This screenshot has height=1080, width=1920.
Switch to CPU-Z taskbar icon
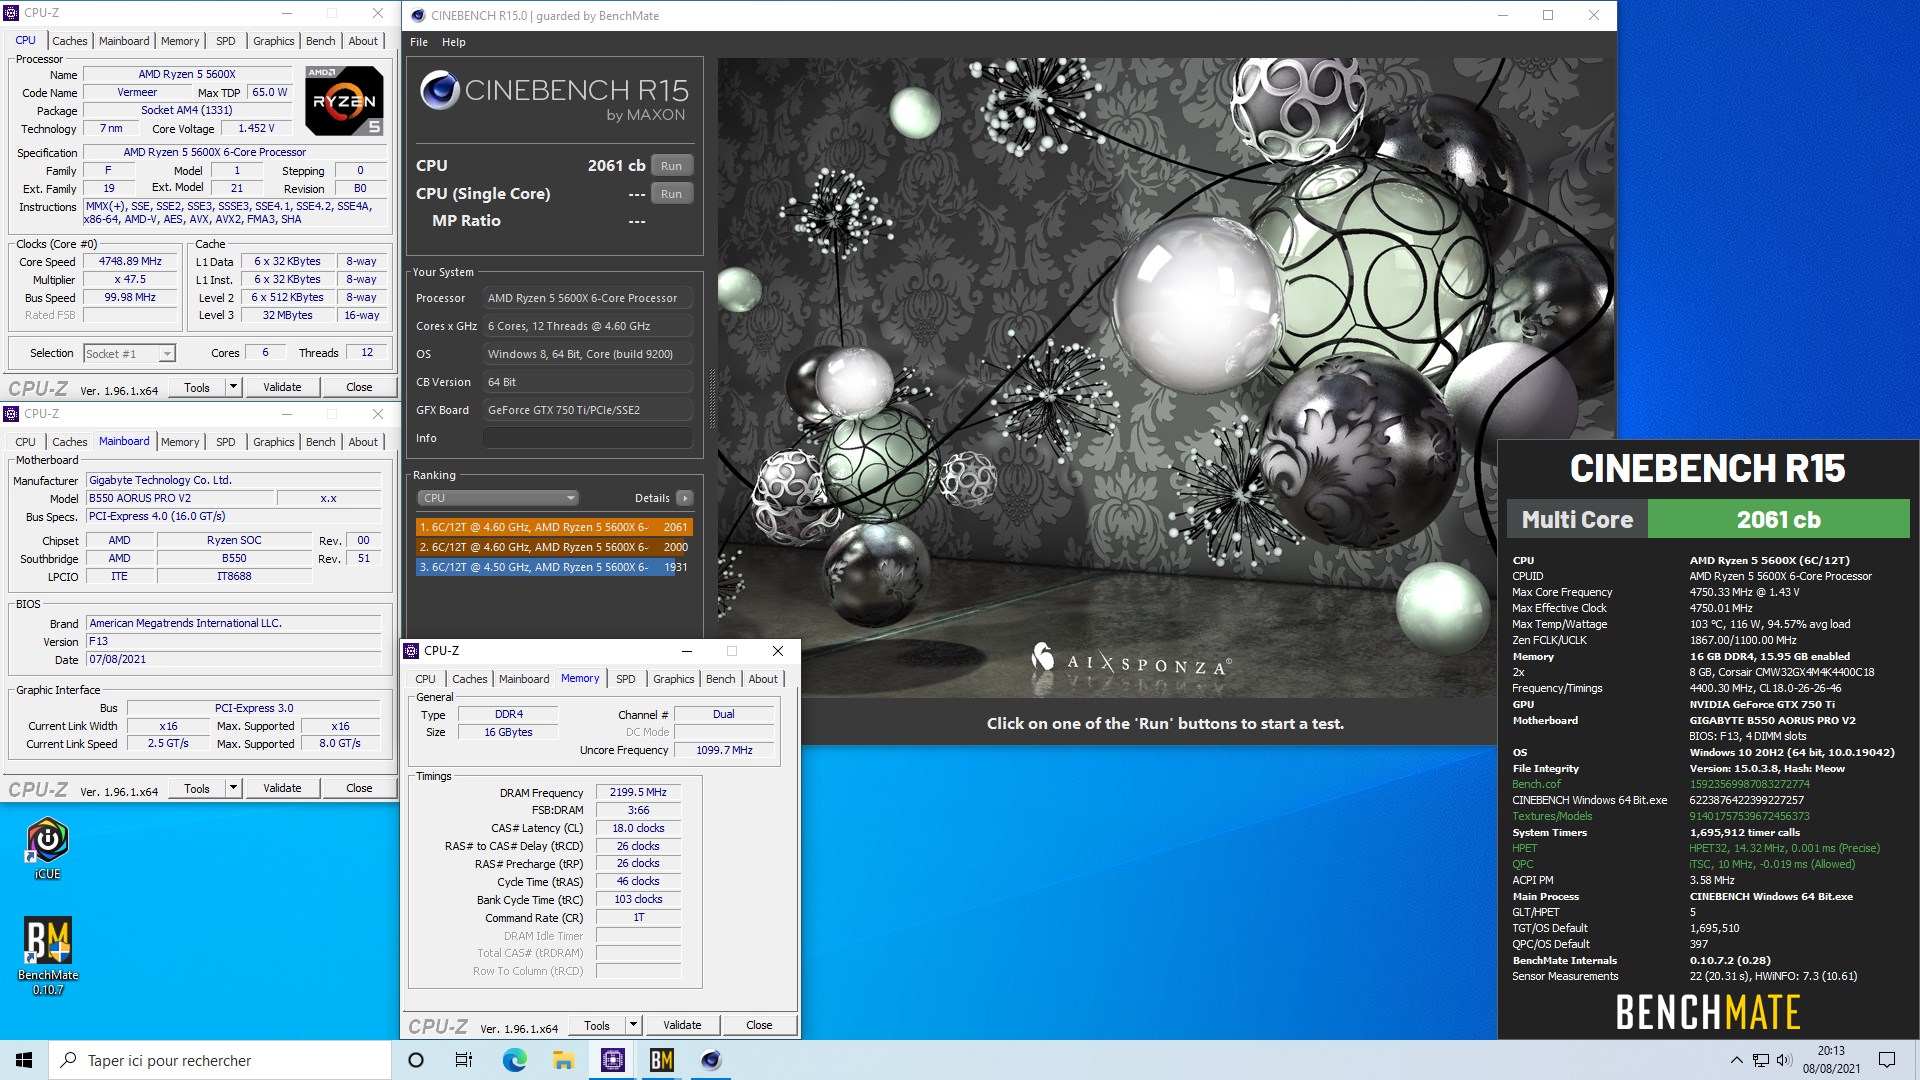point(612,1060)
